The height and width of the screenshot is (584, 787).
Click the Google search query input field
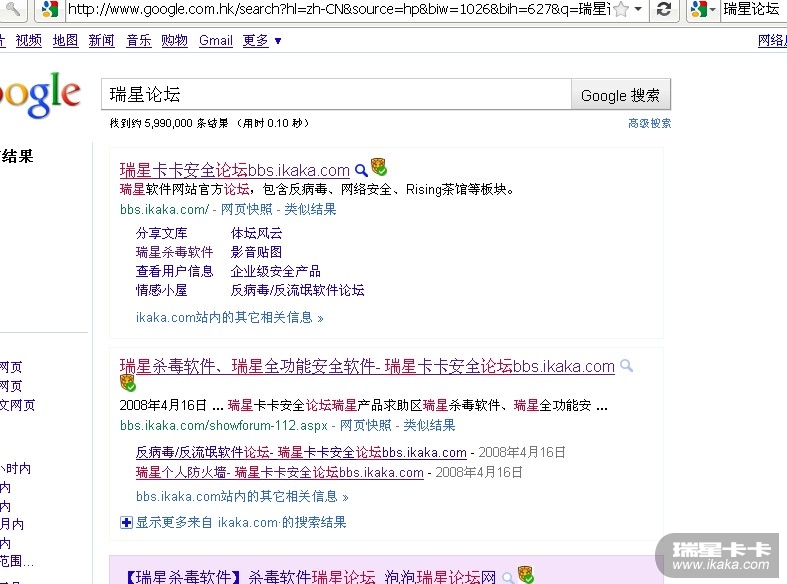click(x=336, y=94)
